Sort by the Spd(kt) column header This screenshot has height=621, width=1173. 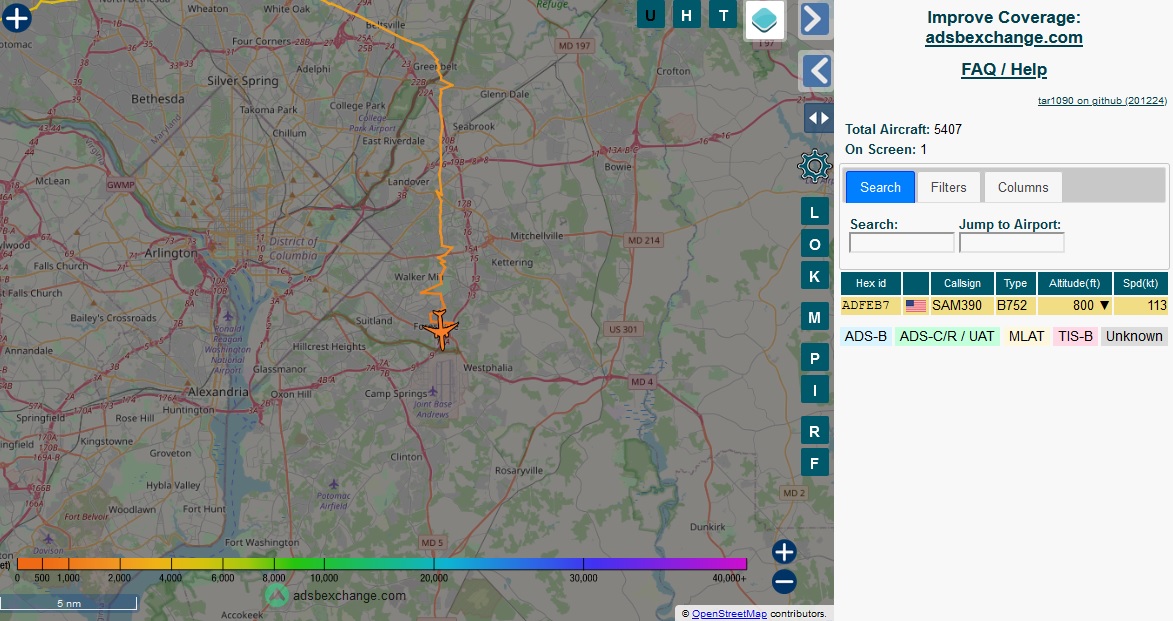coord(1140,284)
